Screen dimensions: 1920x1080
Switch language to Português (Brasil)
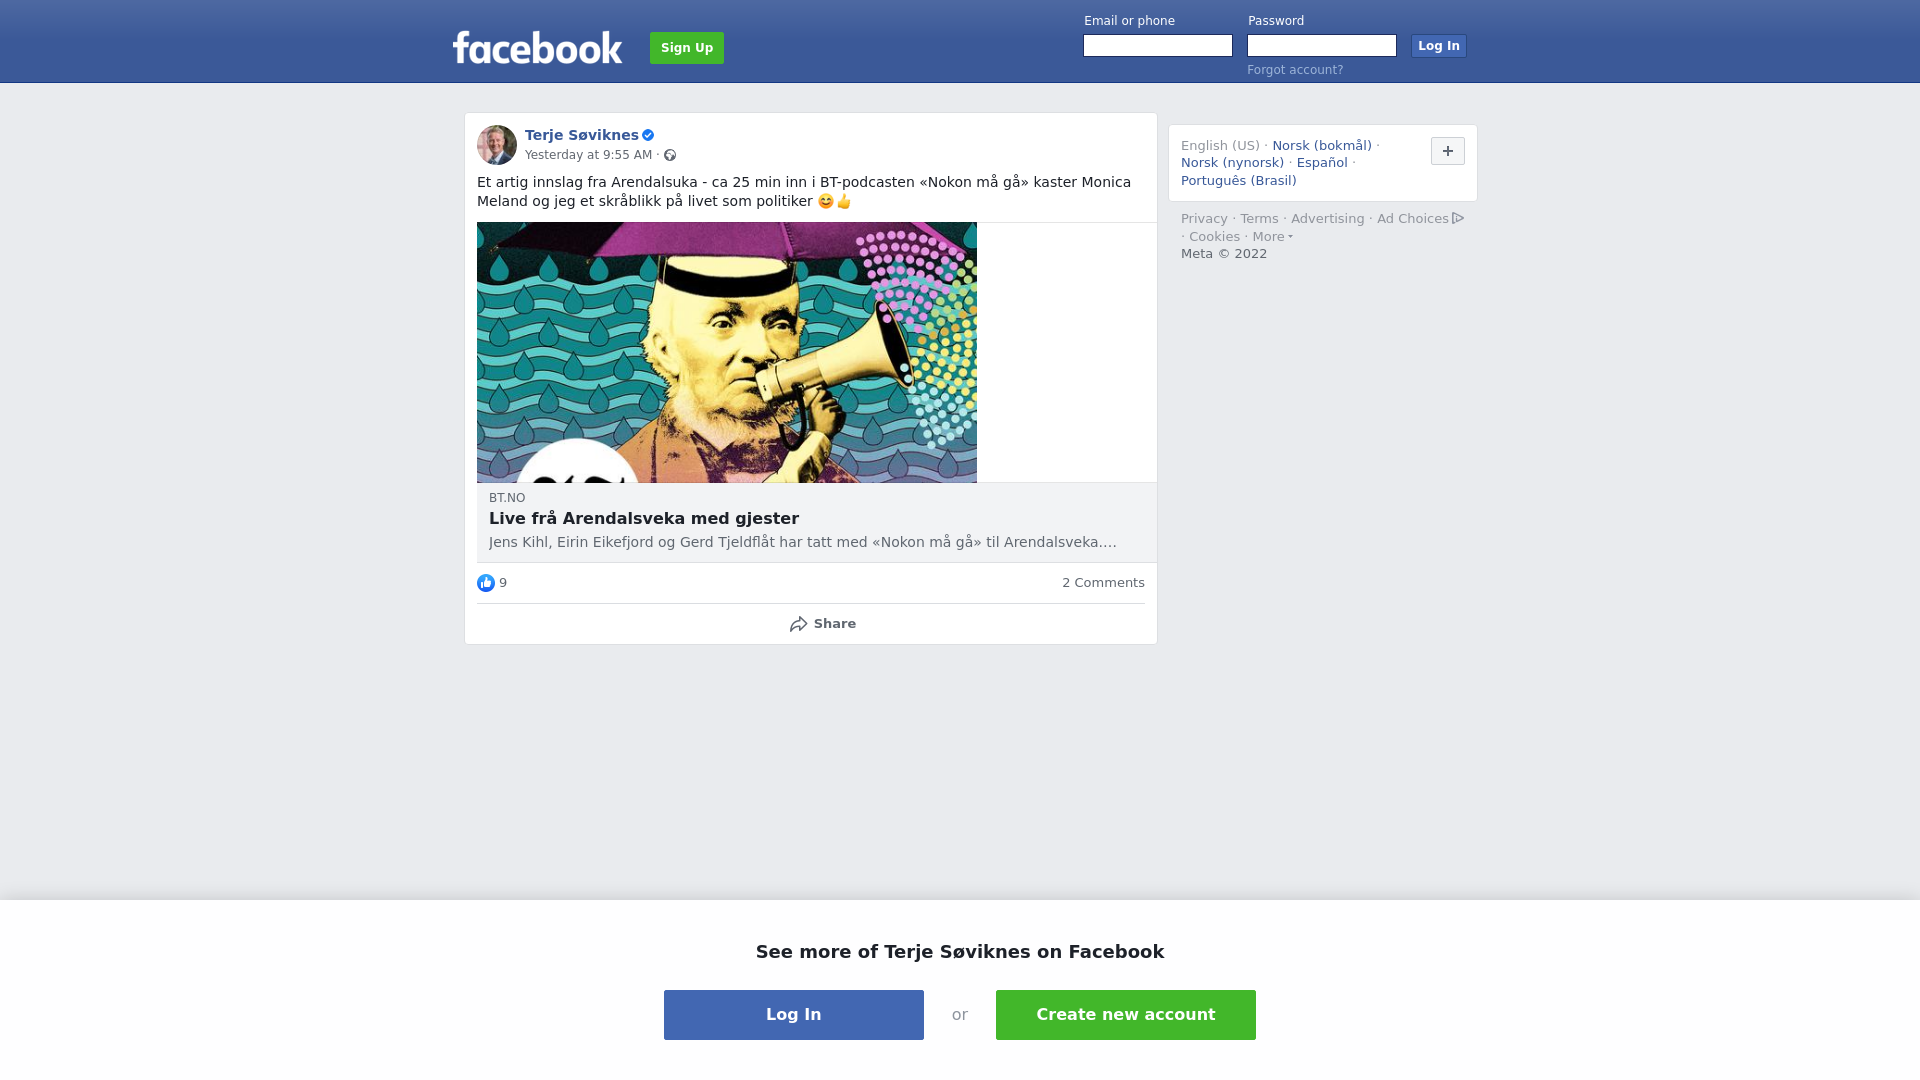[x=1239, y=181]
